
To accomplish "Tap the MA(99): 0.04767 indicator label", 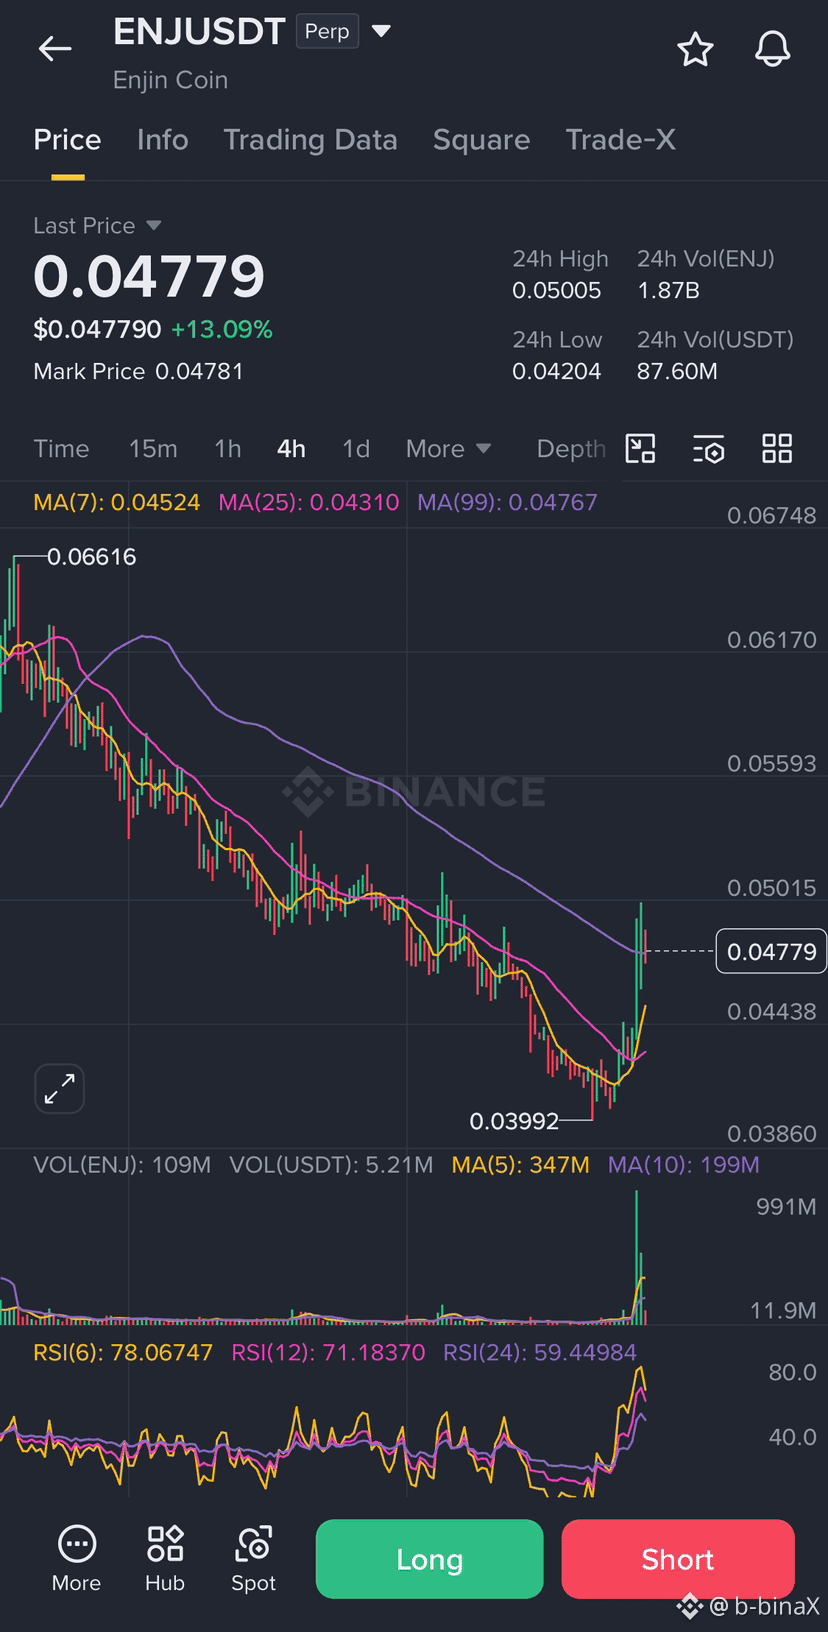I will 507,502.
